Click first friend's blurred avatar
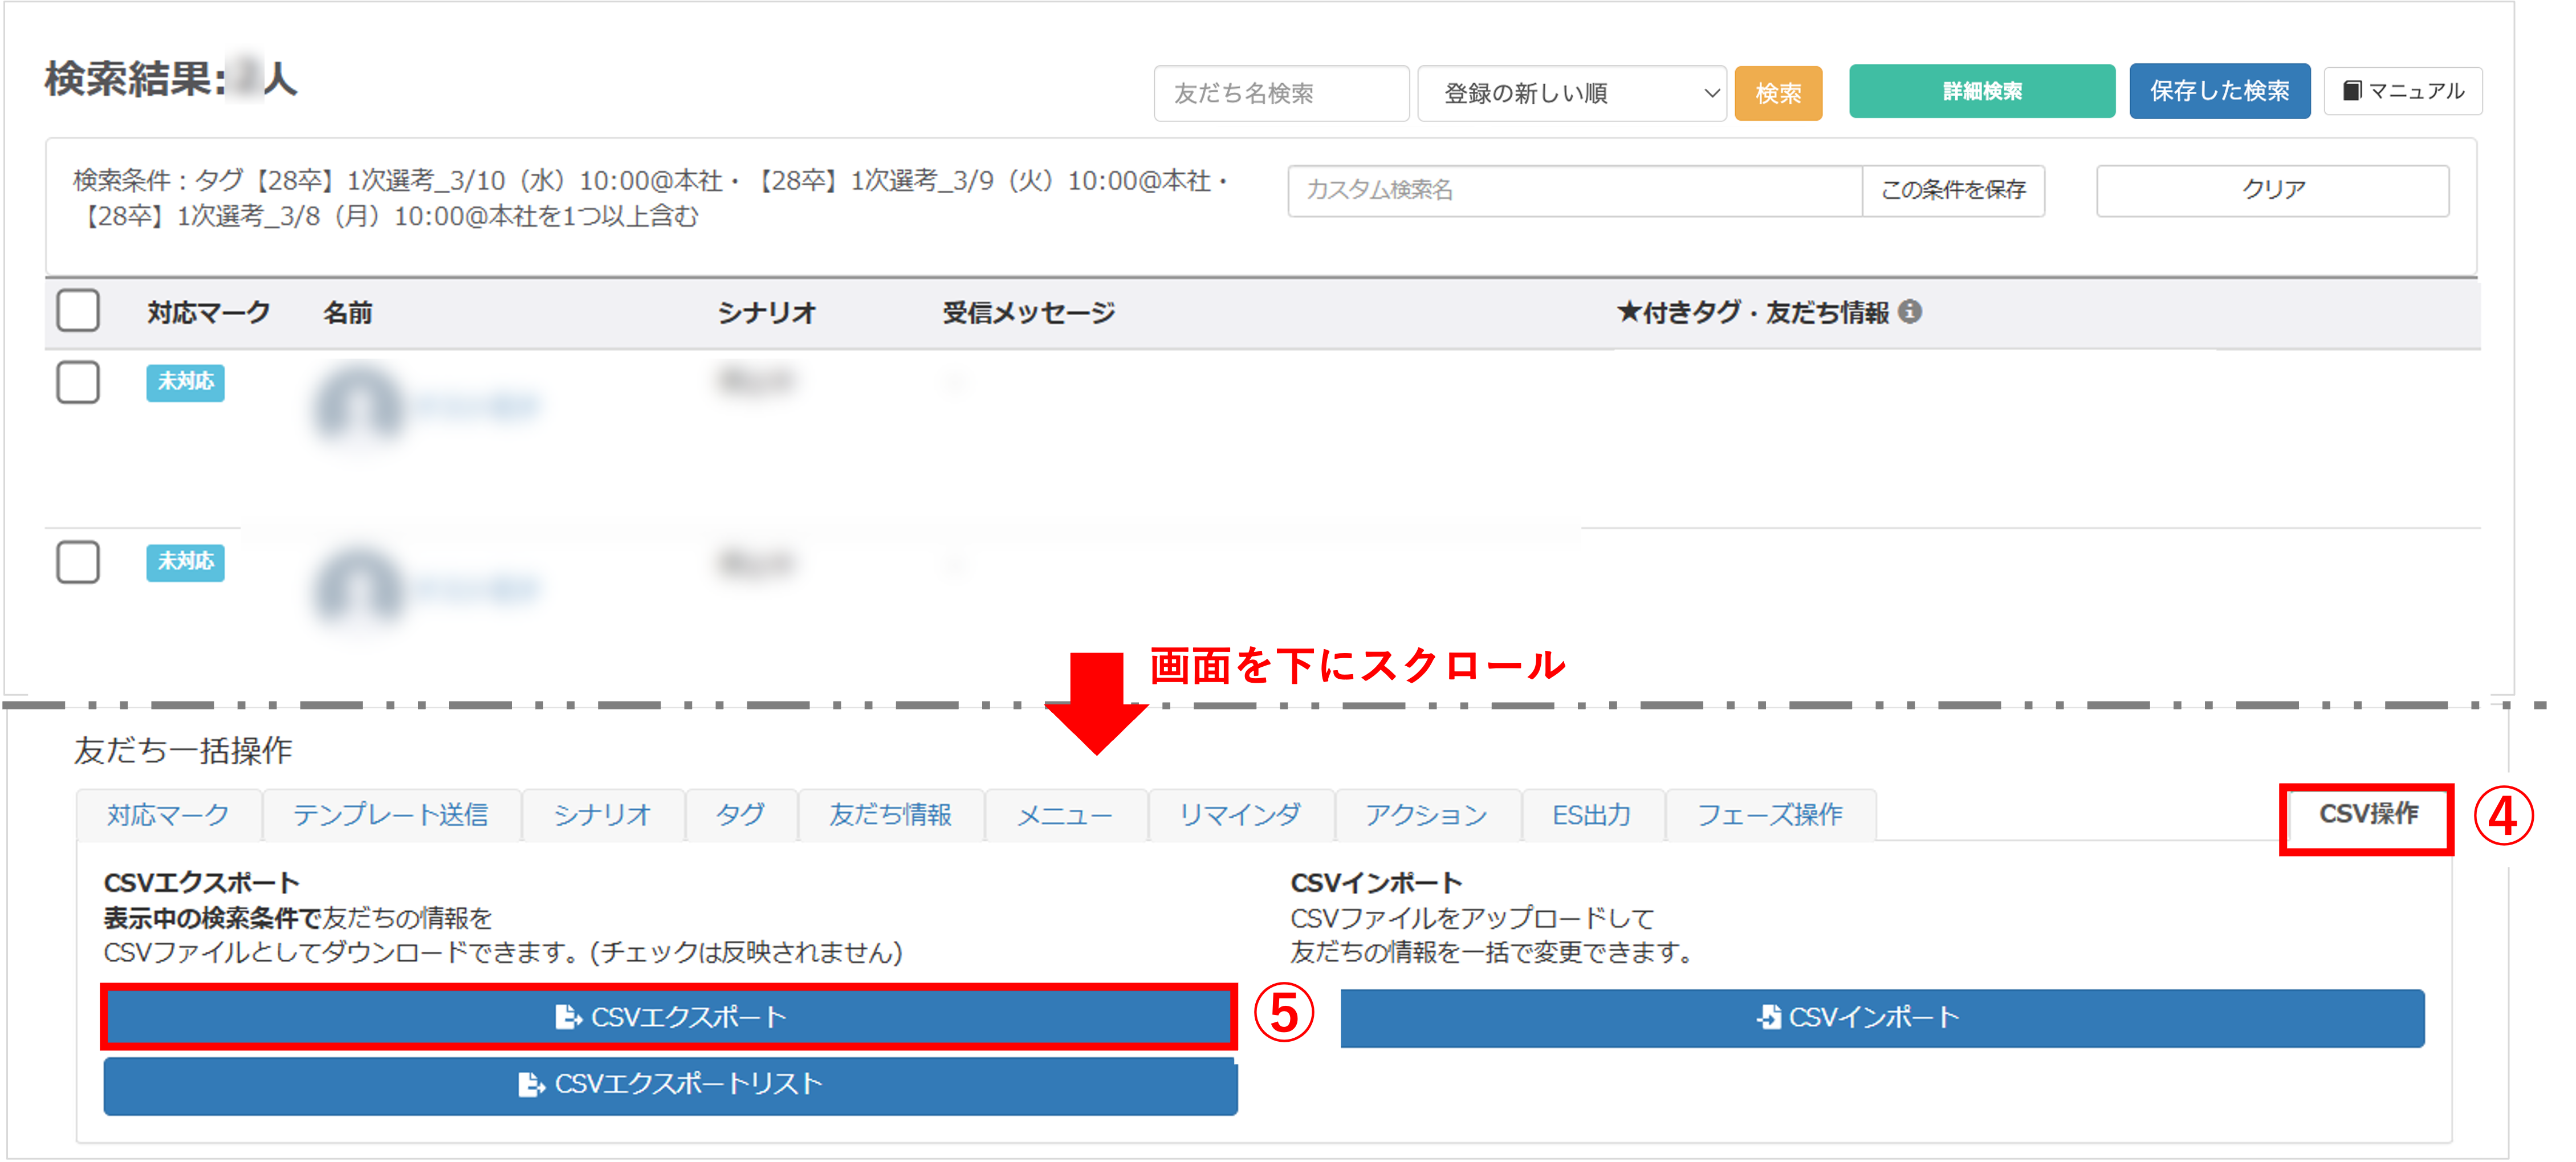 click(x=357, y=405)
